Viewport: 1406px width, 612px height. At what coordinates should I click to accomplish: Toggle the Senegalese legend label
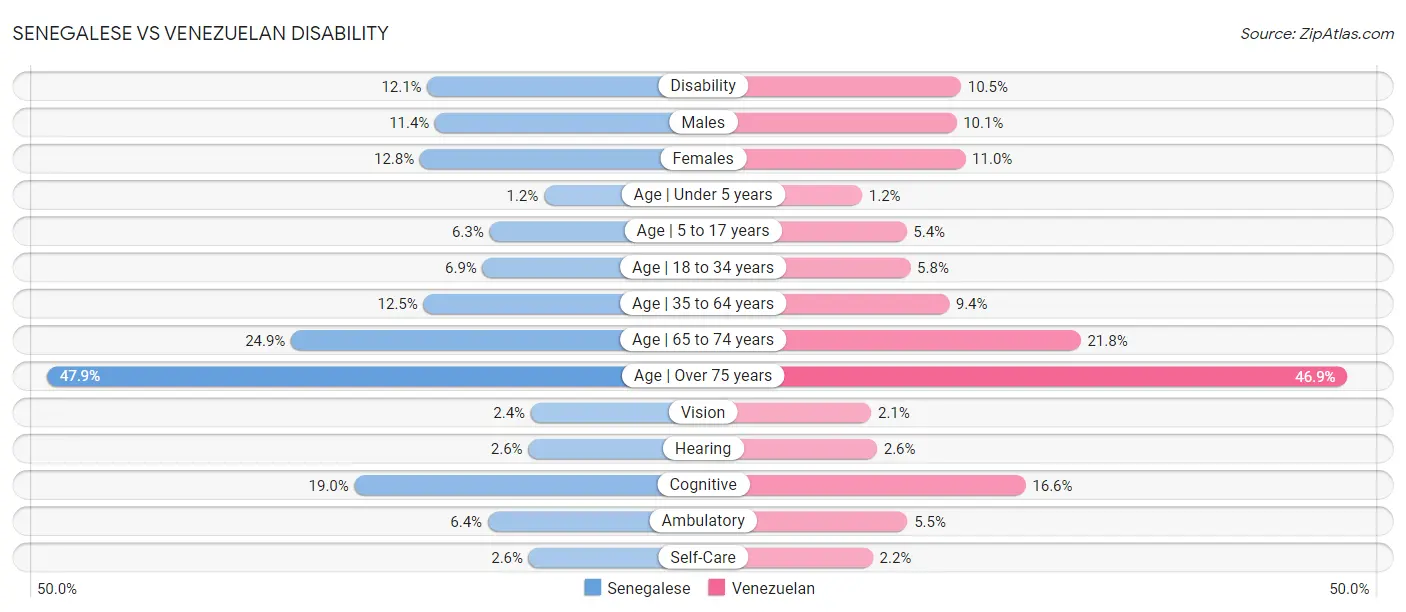point(649,588)
